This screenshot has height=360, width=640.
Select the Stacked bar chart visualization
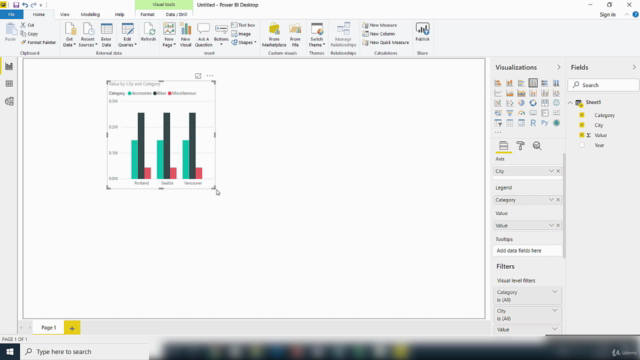(x=498, y=83)
